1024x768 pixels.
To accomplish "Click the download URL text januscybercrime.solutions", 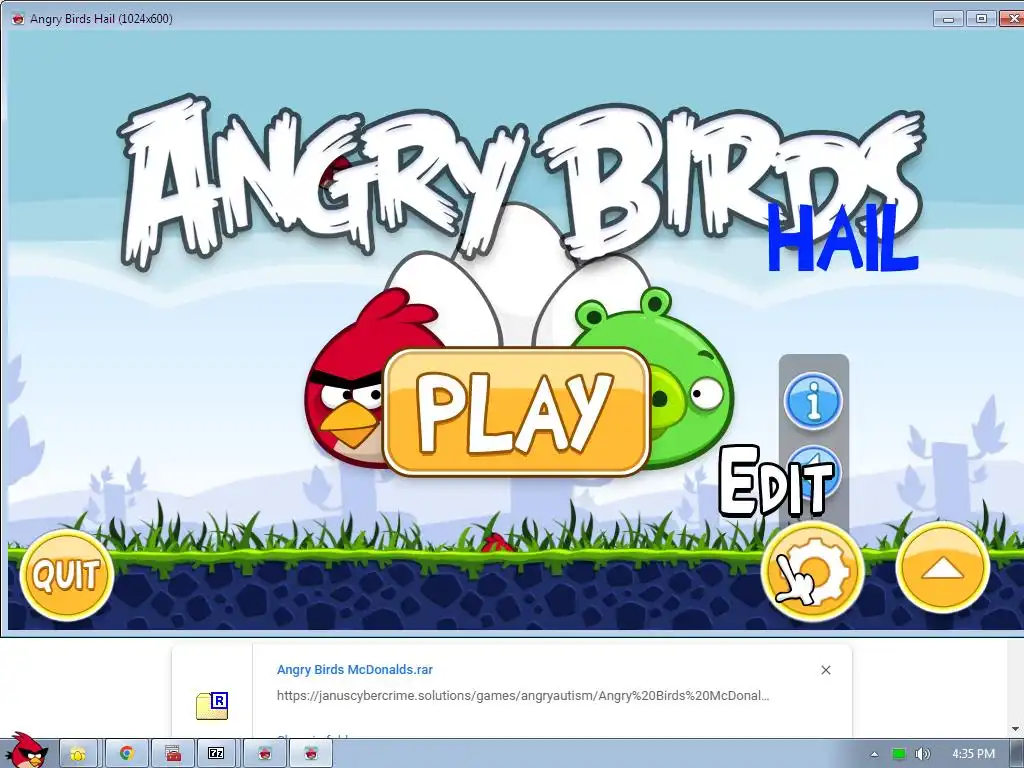I will point(523,696).
